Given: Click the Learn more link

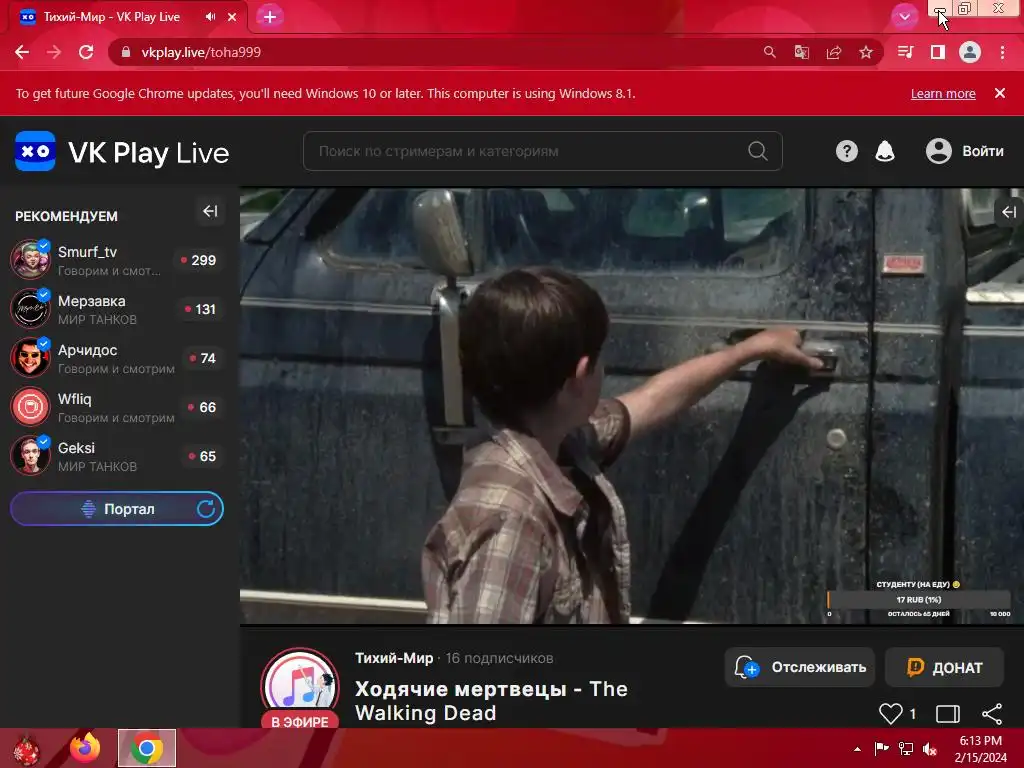Looking at the screenshot, I should (943, 93).
